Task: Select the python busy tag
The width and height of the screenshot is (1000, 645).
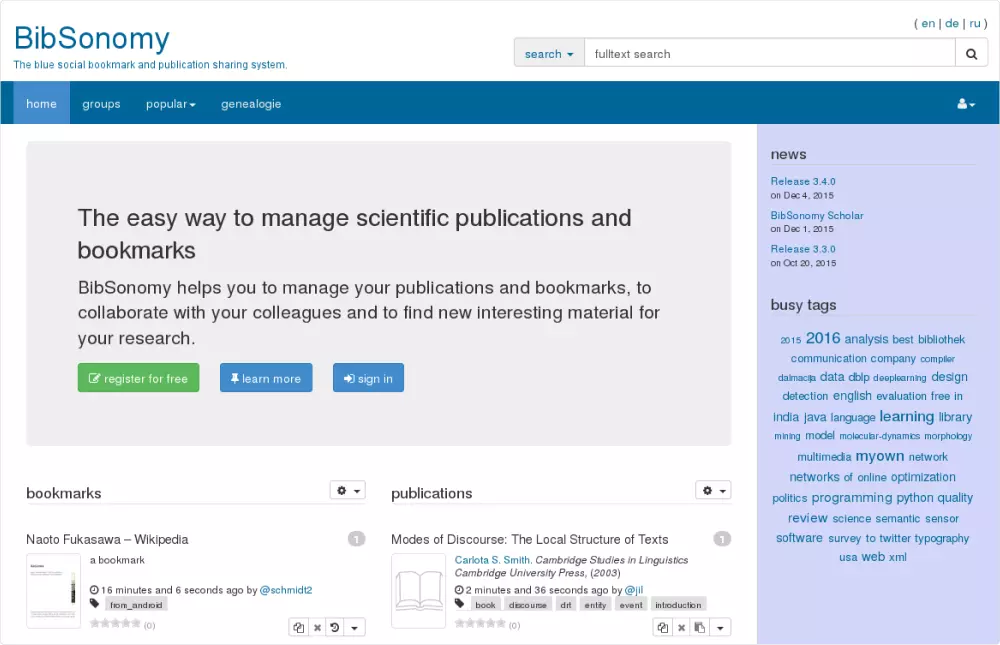Action: click(x=915, y=498)
